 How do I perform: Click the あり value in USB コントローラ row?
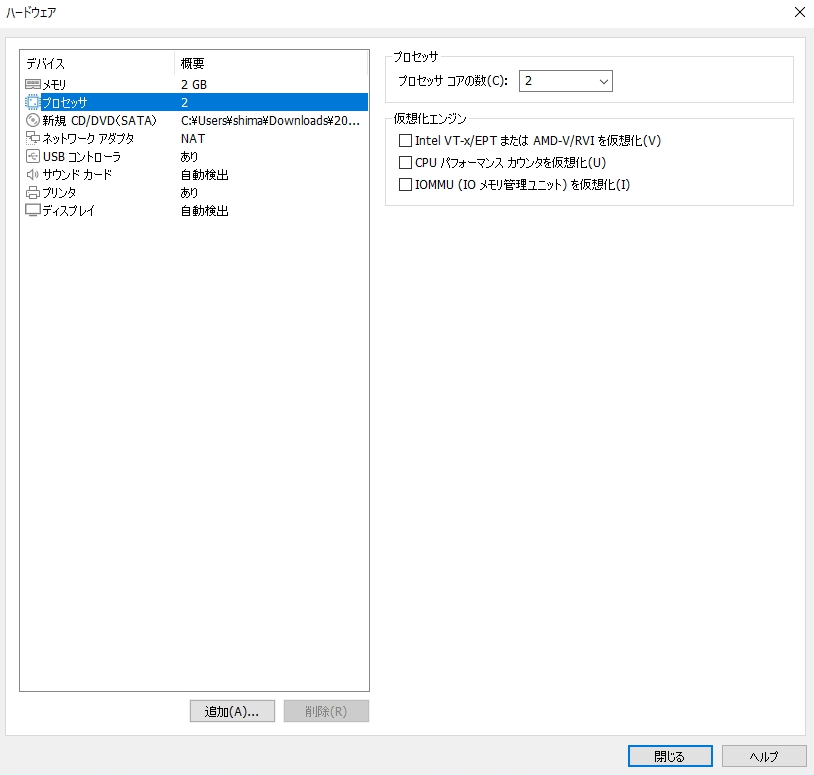189,156
